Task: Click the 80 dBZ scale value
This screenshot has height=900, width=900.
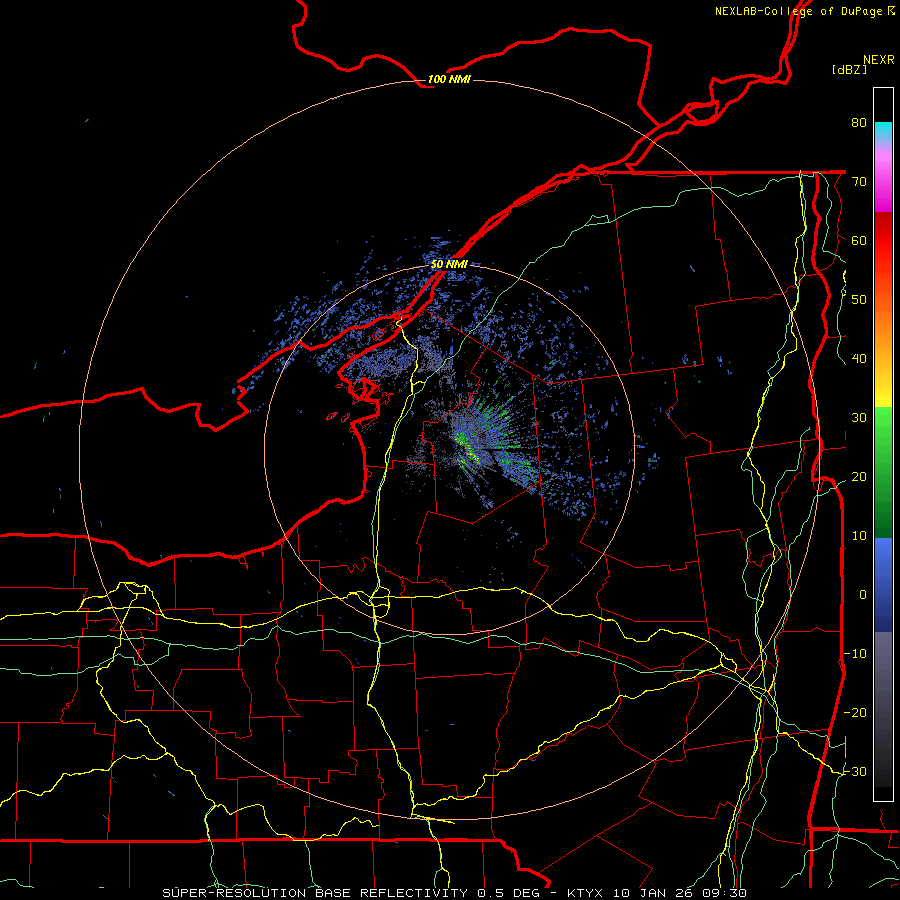Action: click(859, 122)
